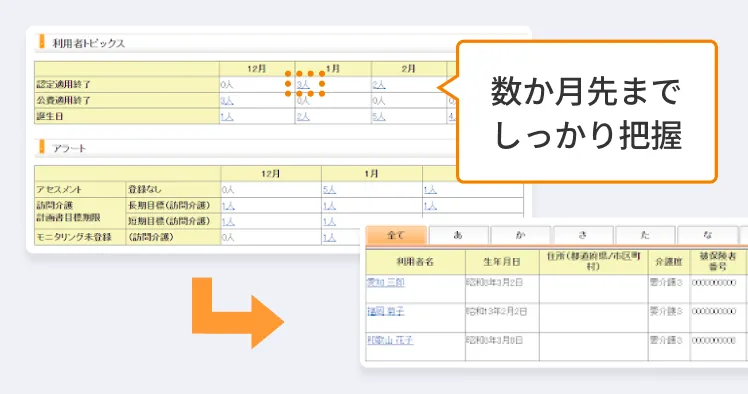Open user 和歌山 花子's name link
This screenshot has height=394, width=748.
click(x=390, y=340)
